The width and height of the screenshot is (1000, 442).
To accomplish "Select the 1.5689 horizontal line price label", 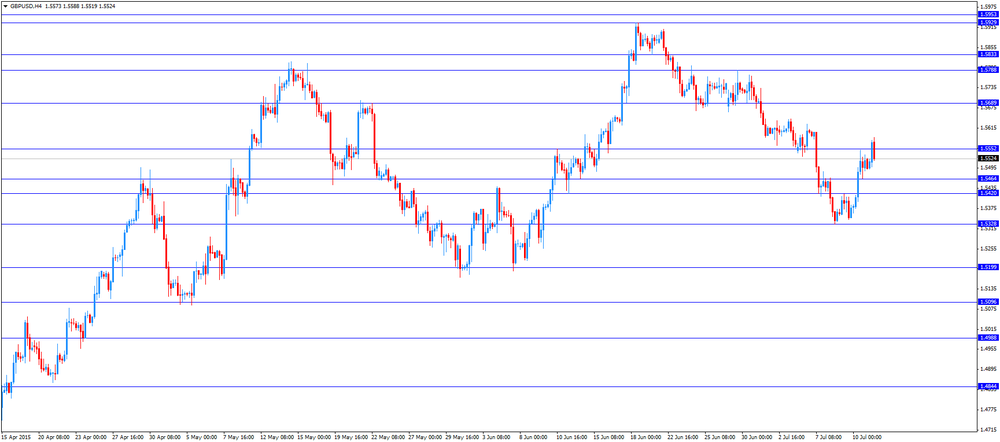I will click(988, 103).
